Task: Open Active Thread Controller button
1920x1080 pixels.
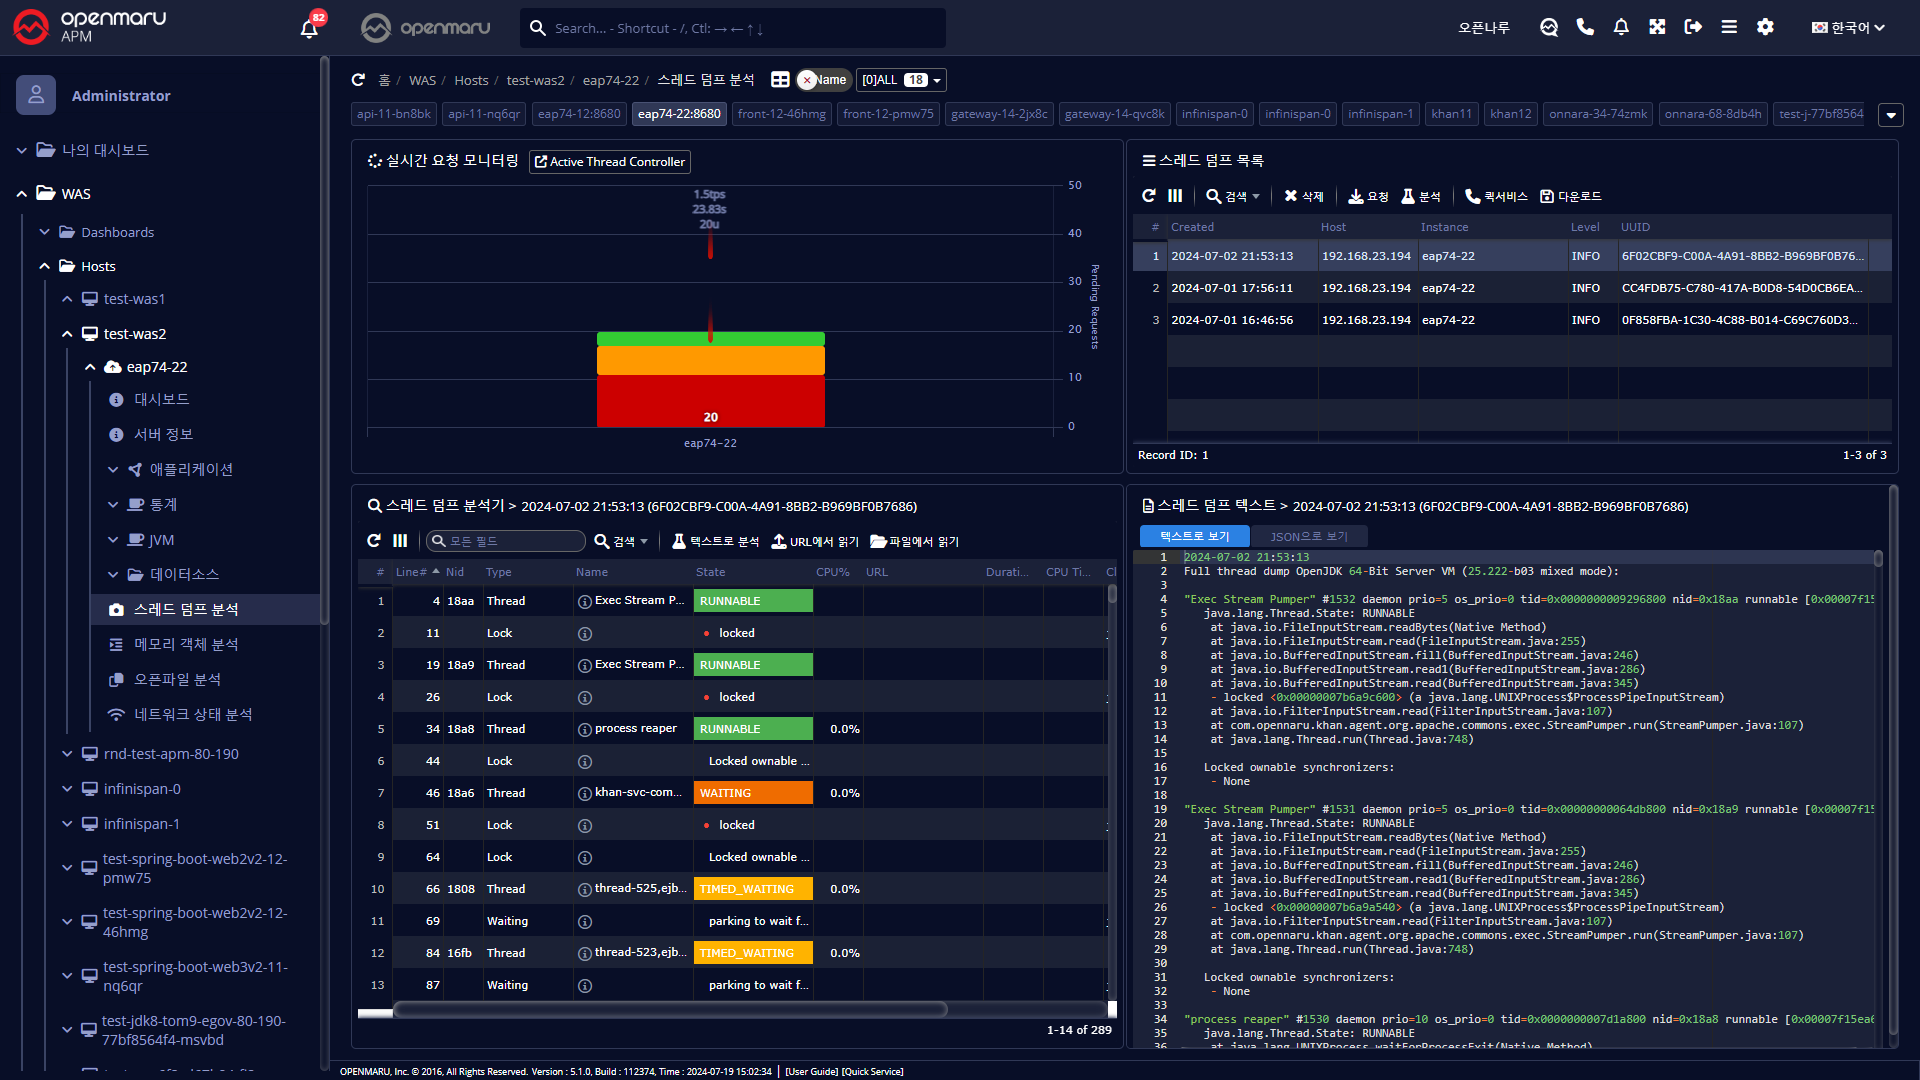Action: point(610,162)
